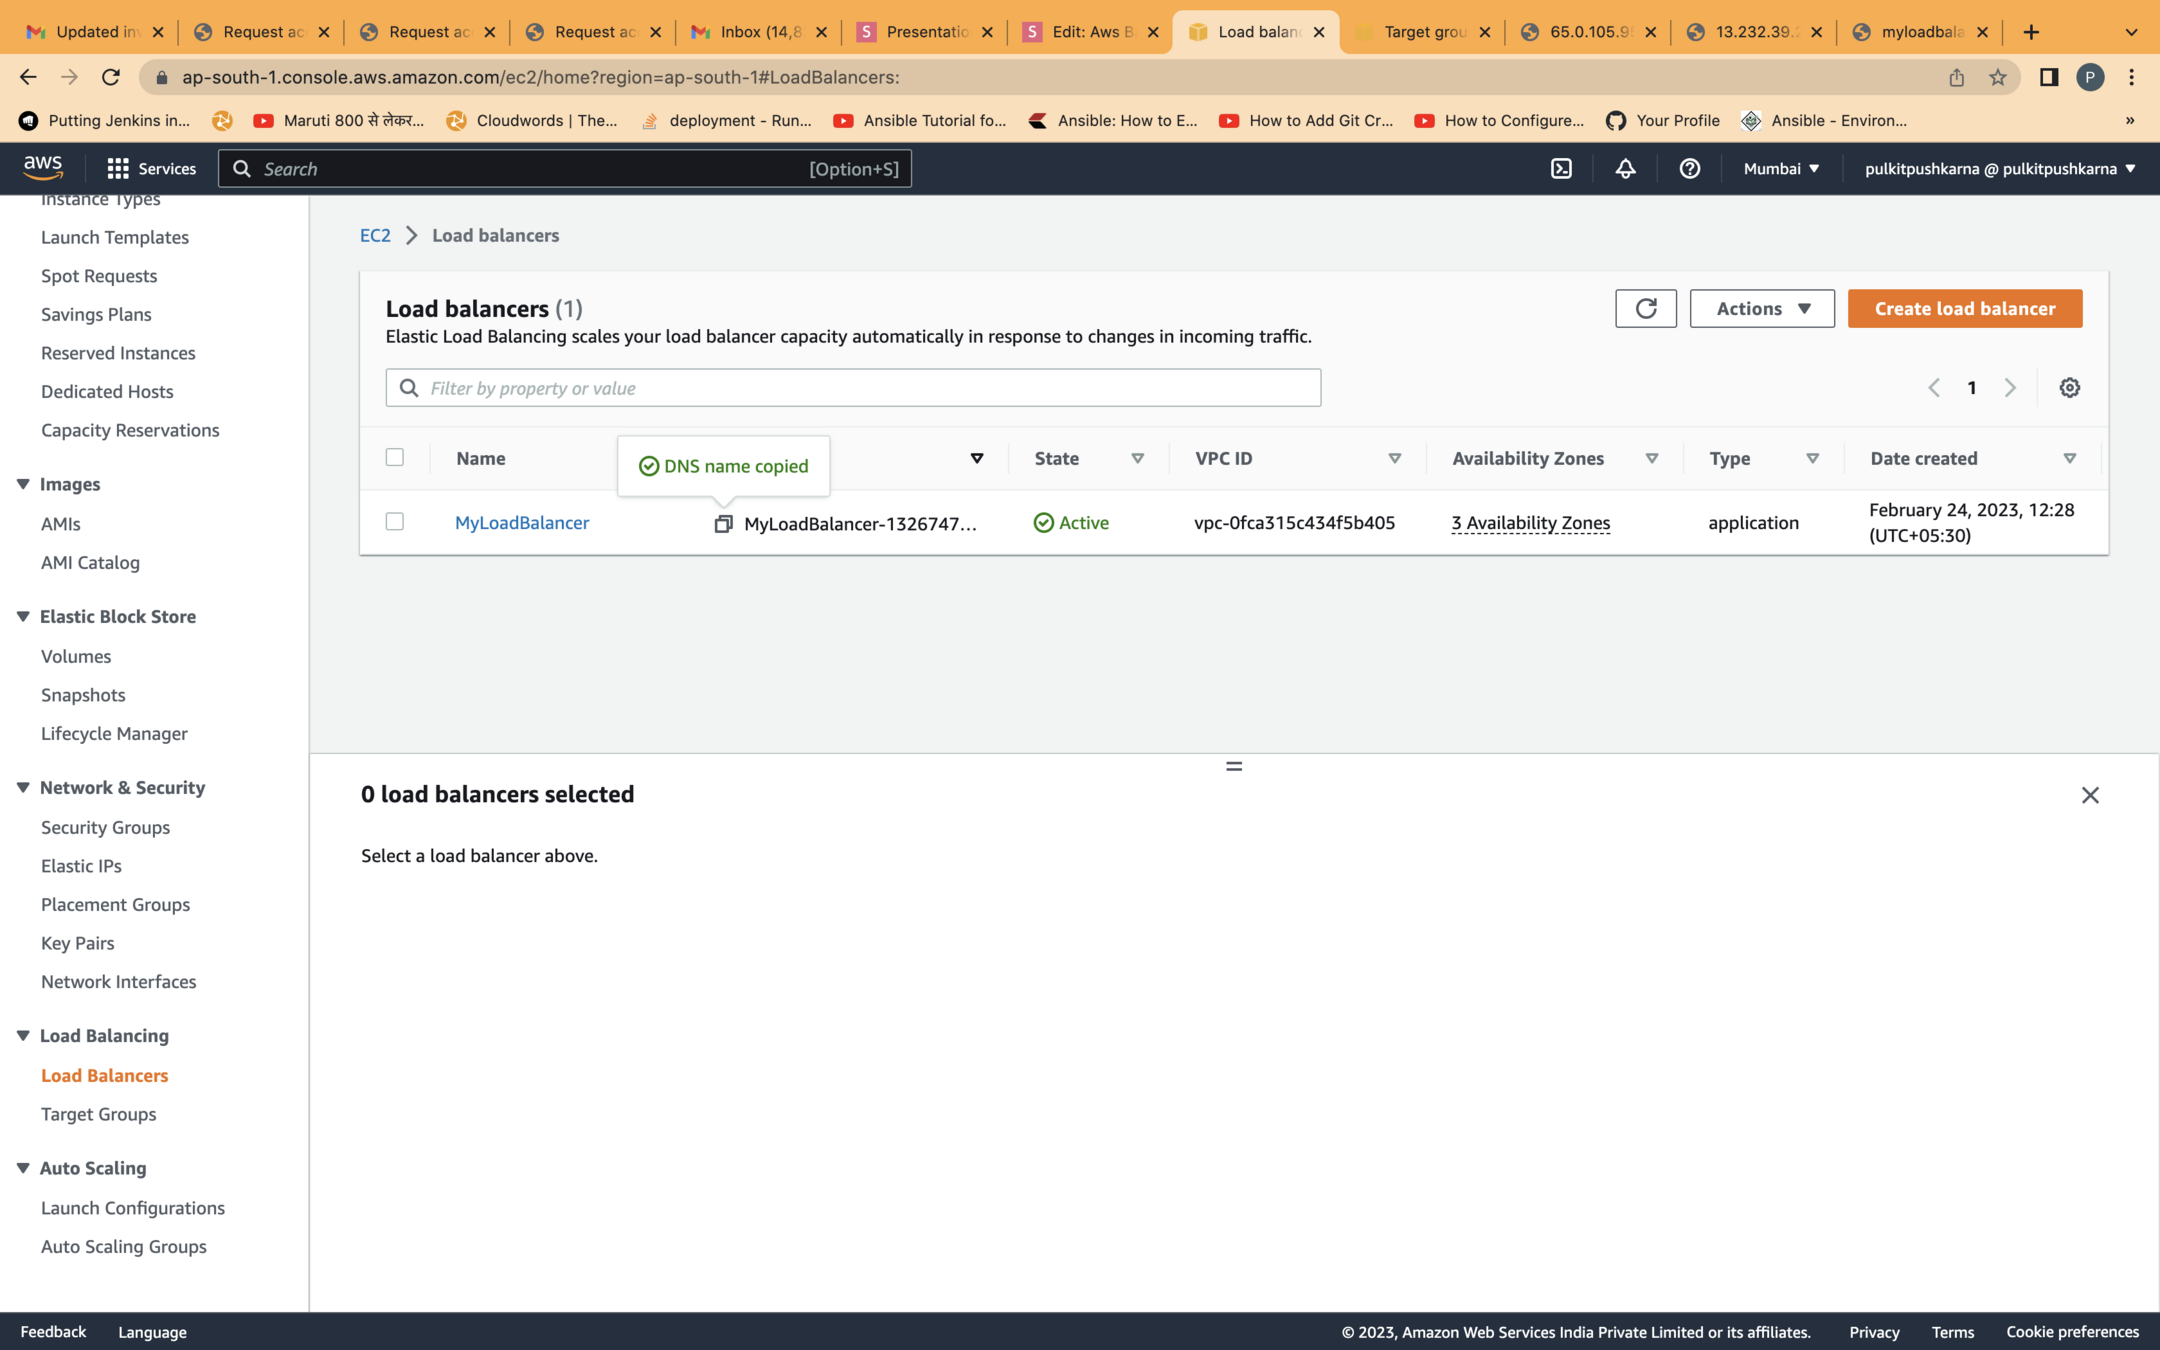Click the refresh load balancers icon button
The image size is (2160, 1350).
(1645, 308)
